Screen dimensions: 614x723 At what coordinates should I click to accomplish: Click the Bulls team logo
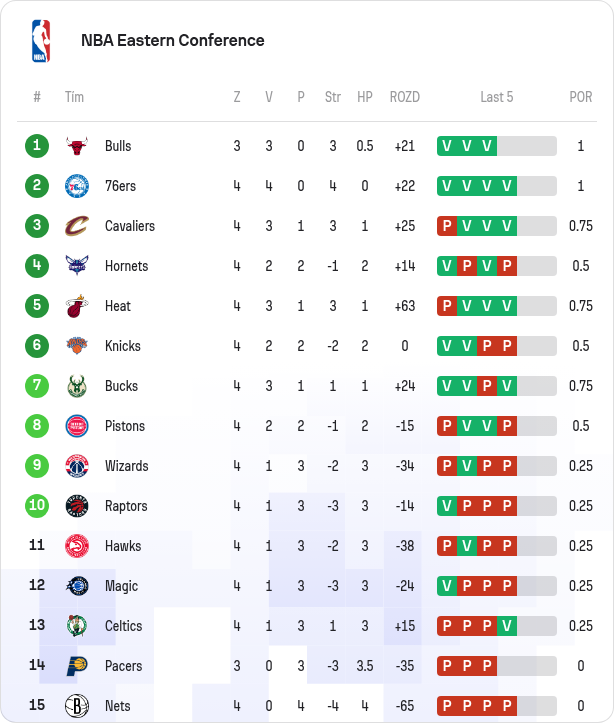[x=77, y=146]
